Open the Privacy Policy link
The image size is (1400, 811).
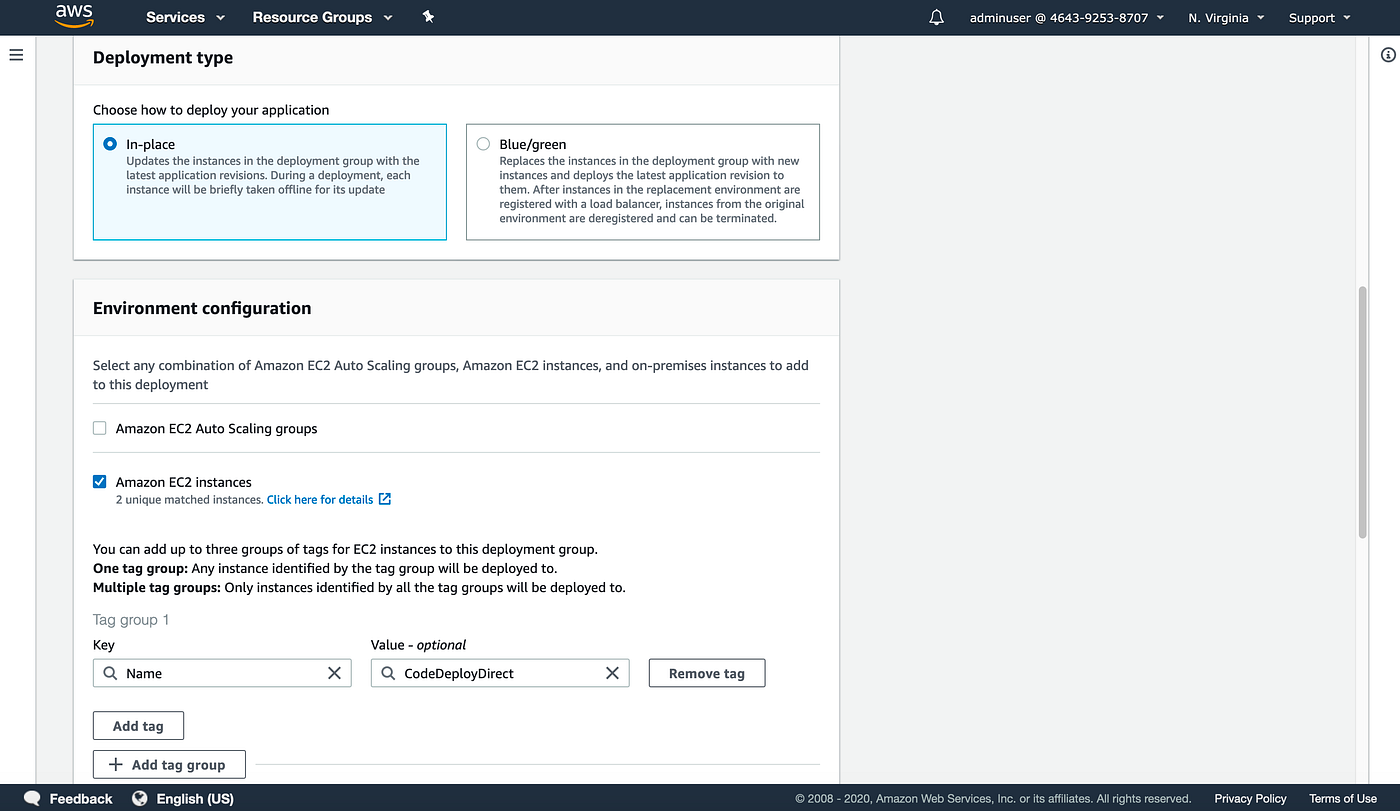1250,798
